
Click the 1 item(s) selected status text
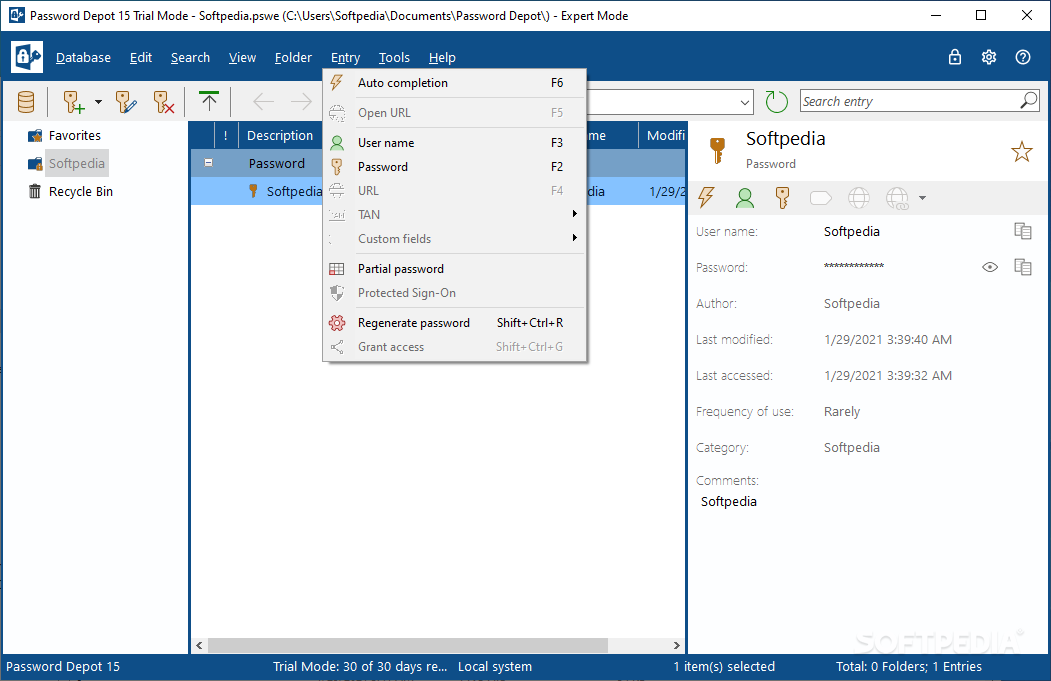pos(724,667)
